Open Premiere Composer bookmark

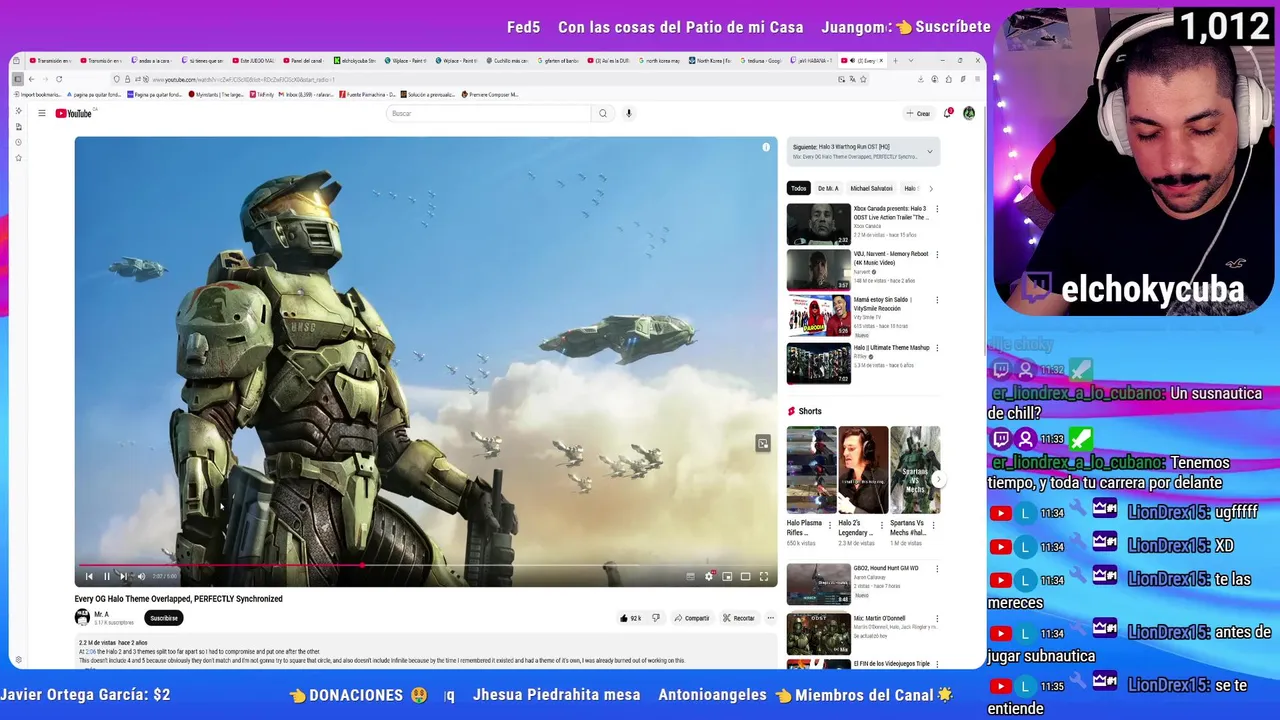[490, 94]
